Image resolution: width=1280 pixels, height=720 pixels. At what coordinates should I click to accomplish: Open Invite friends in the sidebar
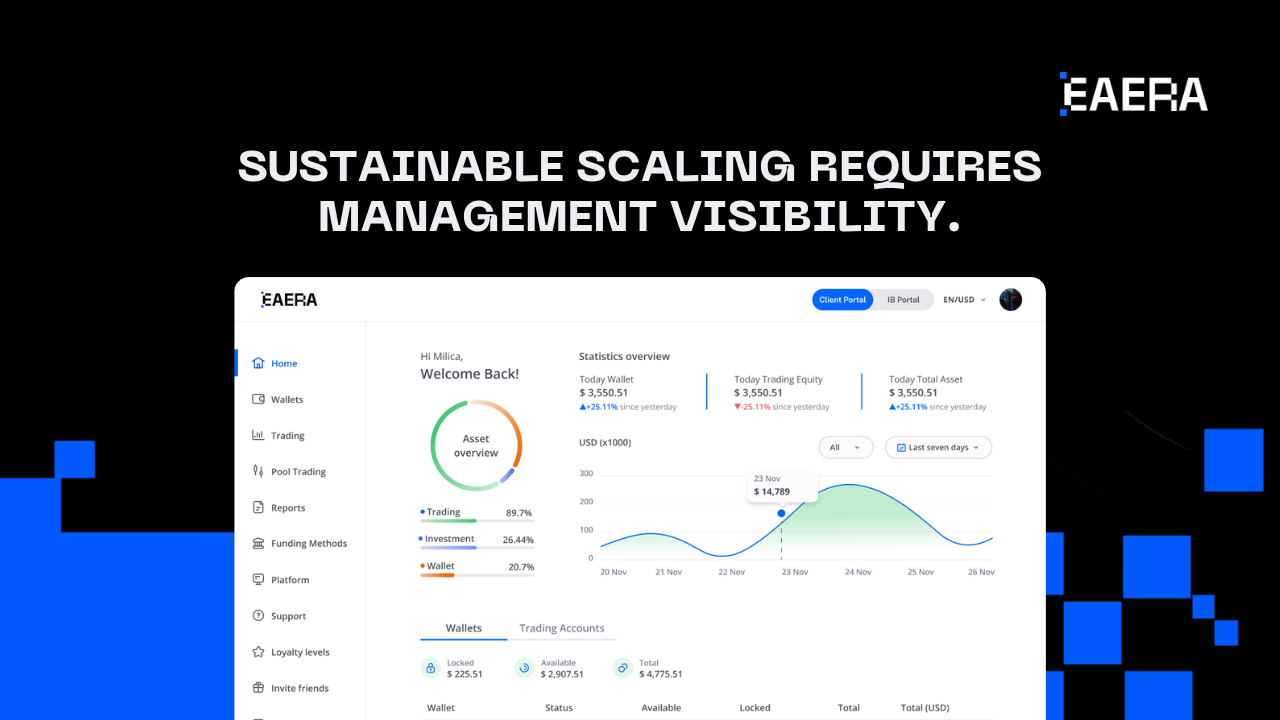pos(300,688)
